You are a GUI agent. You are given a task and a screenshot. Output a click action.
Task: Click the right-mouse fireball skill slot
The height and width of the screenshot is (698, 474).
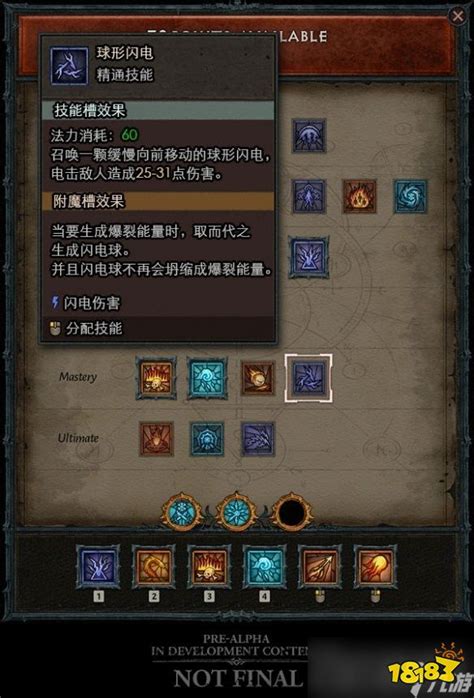(375, 567)
